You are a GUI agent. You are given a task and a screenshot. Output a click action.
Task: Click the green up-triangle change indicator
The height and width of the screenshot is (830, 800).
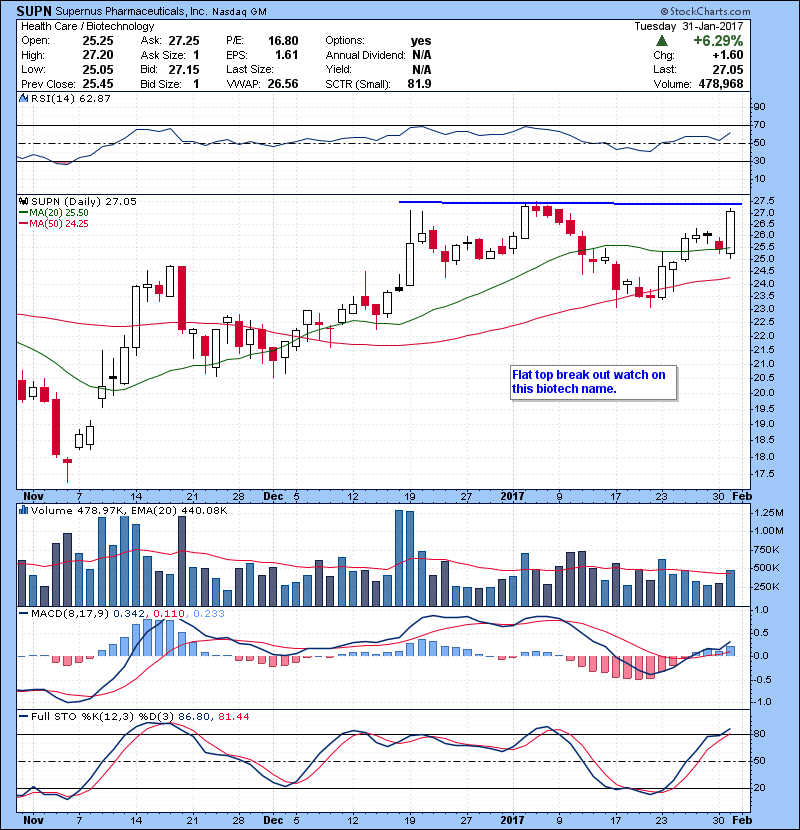[x=661, y=41]
